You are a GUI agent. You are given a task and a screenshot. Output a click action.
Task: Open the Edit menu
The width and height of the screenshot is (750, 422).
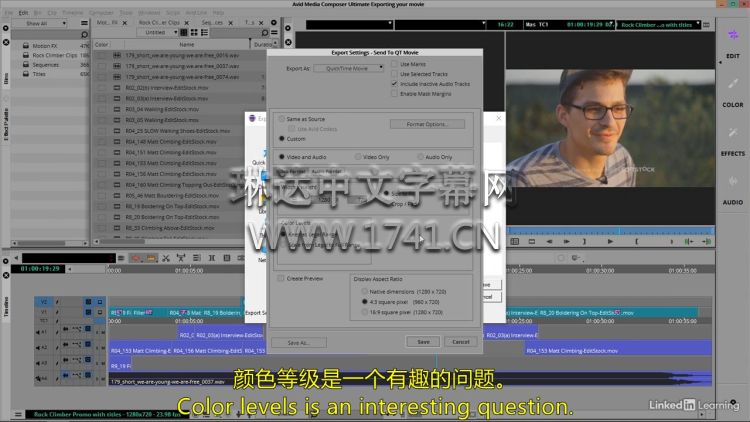(x=23, y=12)
